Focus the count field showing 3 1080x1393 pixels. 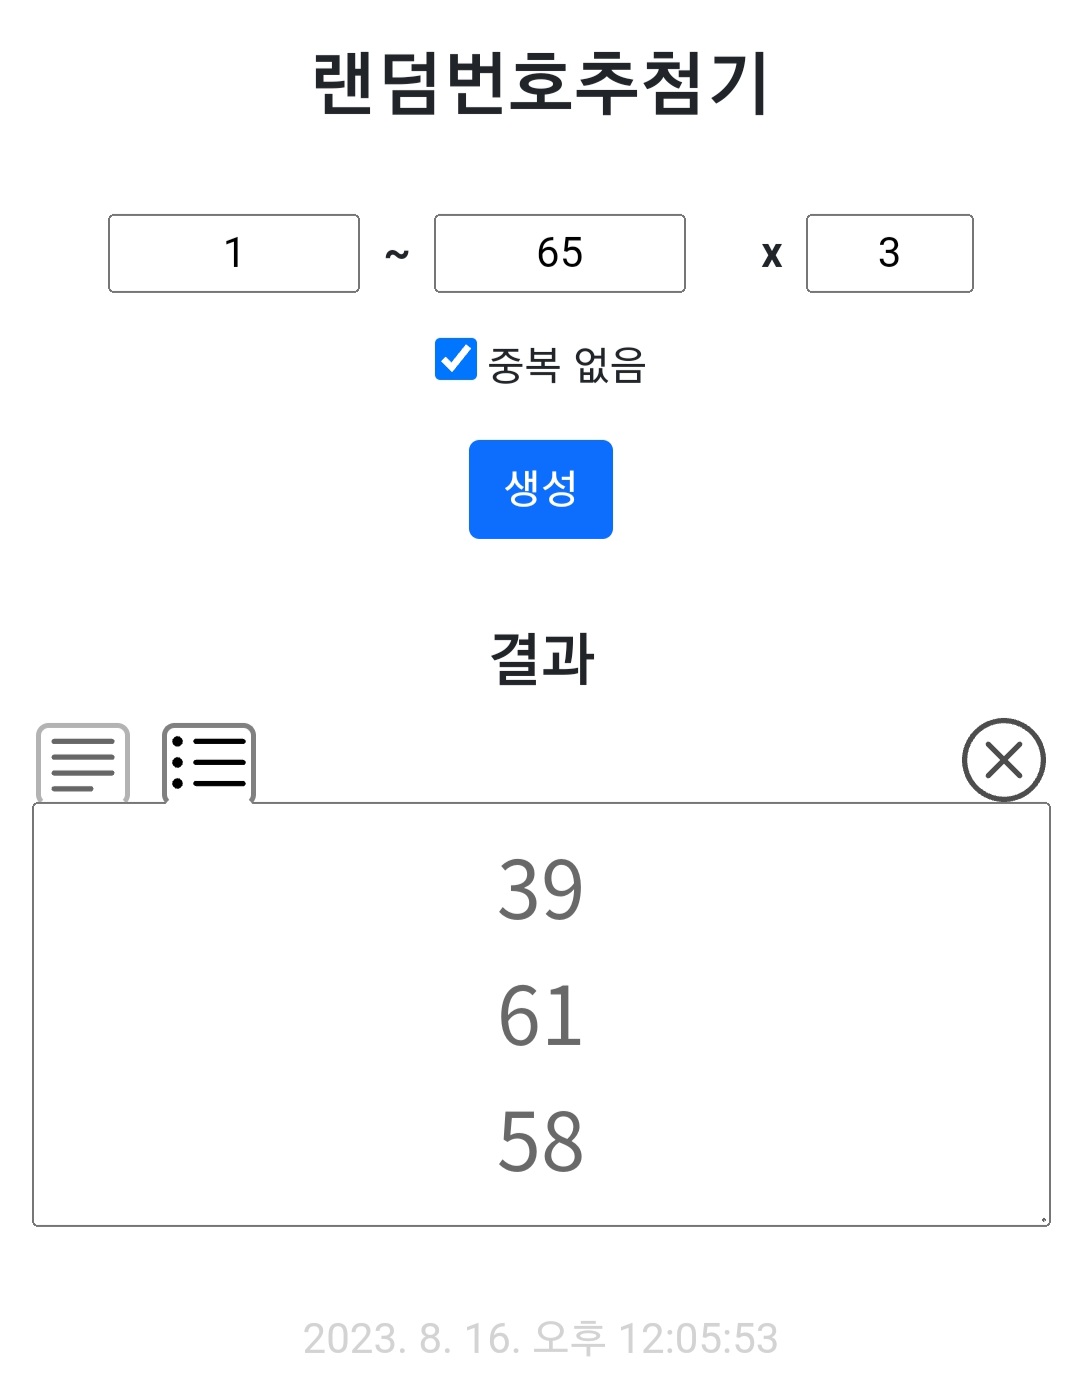click(x=889, y=253)
